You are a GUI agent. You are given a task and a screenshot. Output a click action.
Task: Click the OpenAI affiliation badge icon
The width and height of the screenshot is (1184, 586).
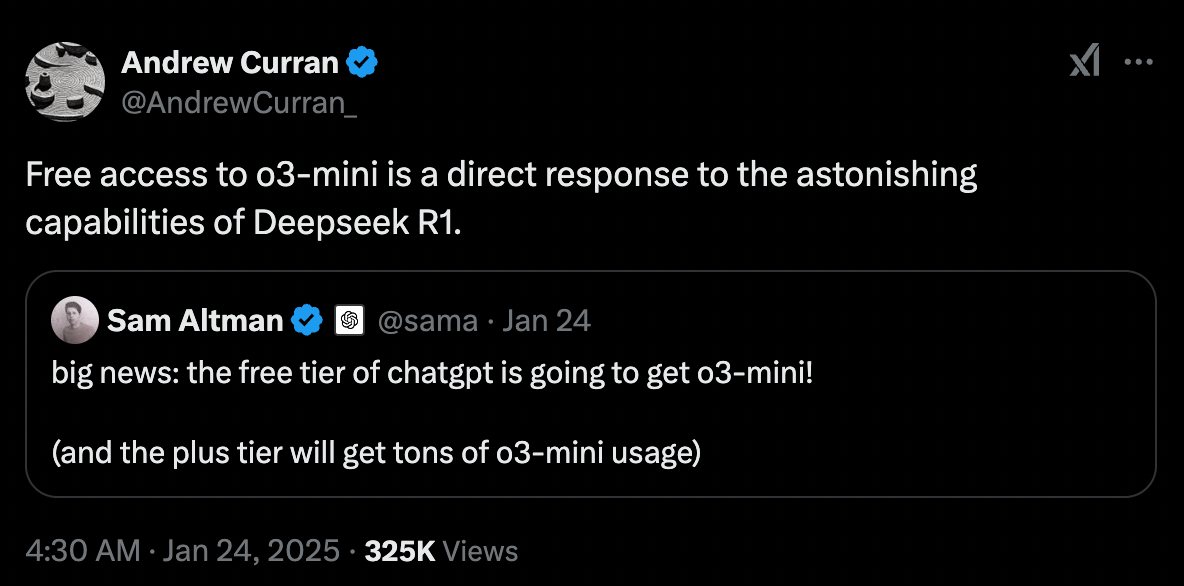[349, 321]
